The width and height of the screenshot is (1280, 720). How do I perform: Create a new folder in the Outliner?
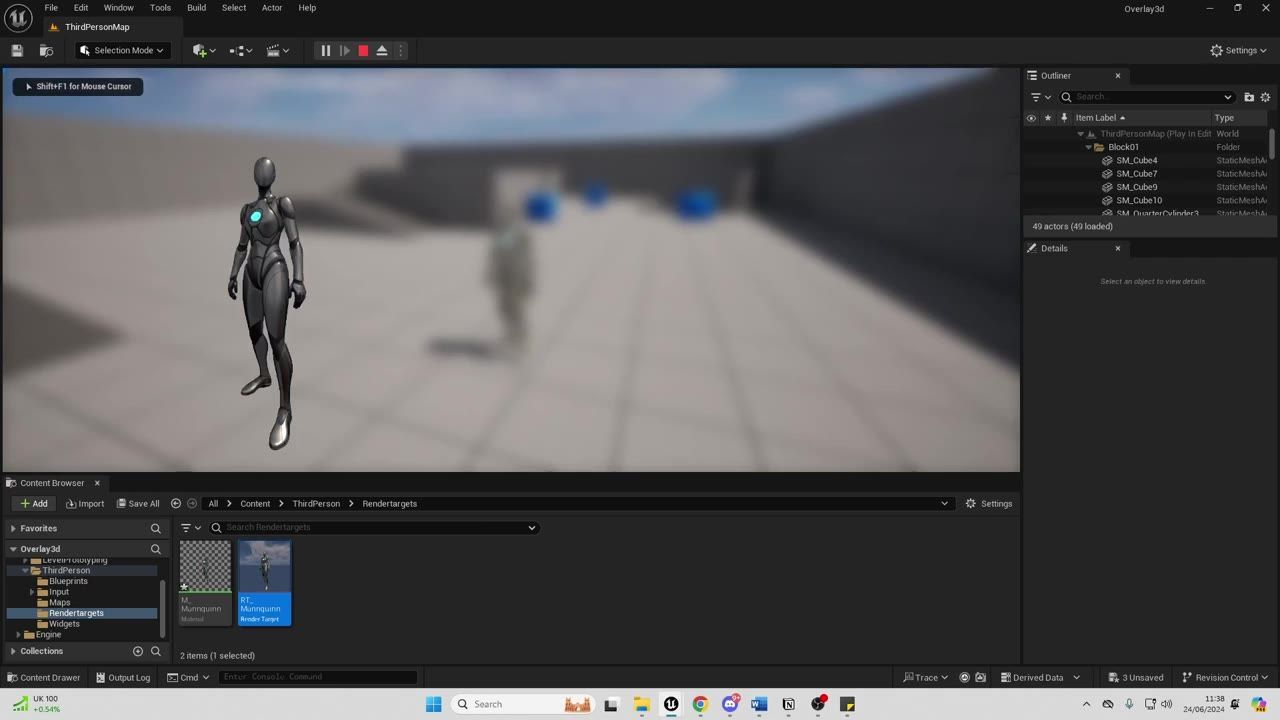click(1249, 97)
